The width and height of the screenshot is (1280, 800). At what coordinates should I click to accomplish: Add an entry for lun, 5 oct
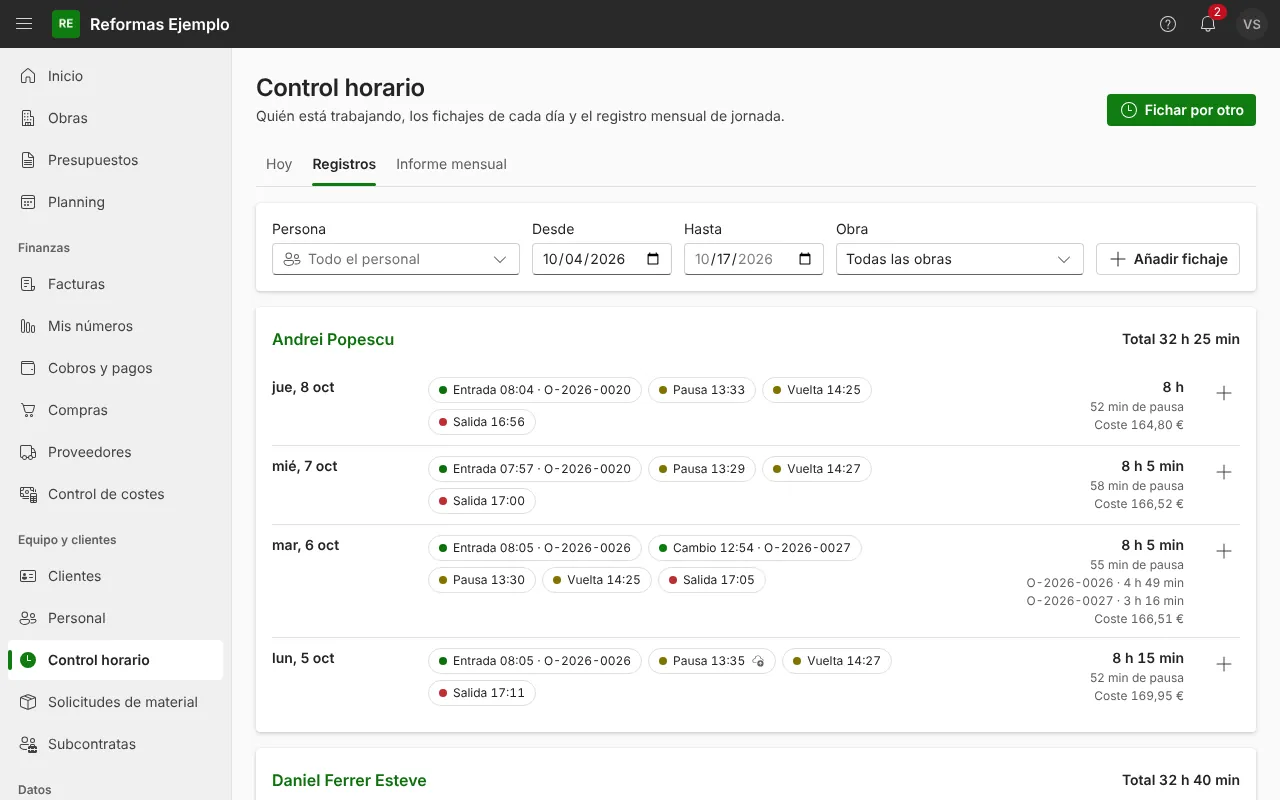(1223, 664)
